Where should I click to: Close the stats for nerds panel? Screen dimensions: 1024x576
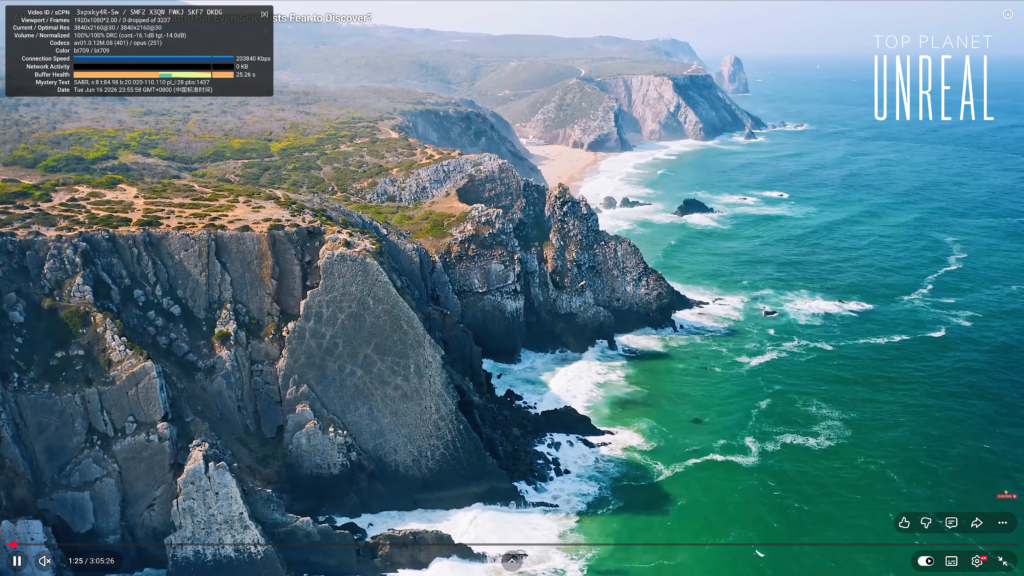(264, 14)
